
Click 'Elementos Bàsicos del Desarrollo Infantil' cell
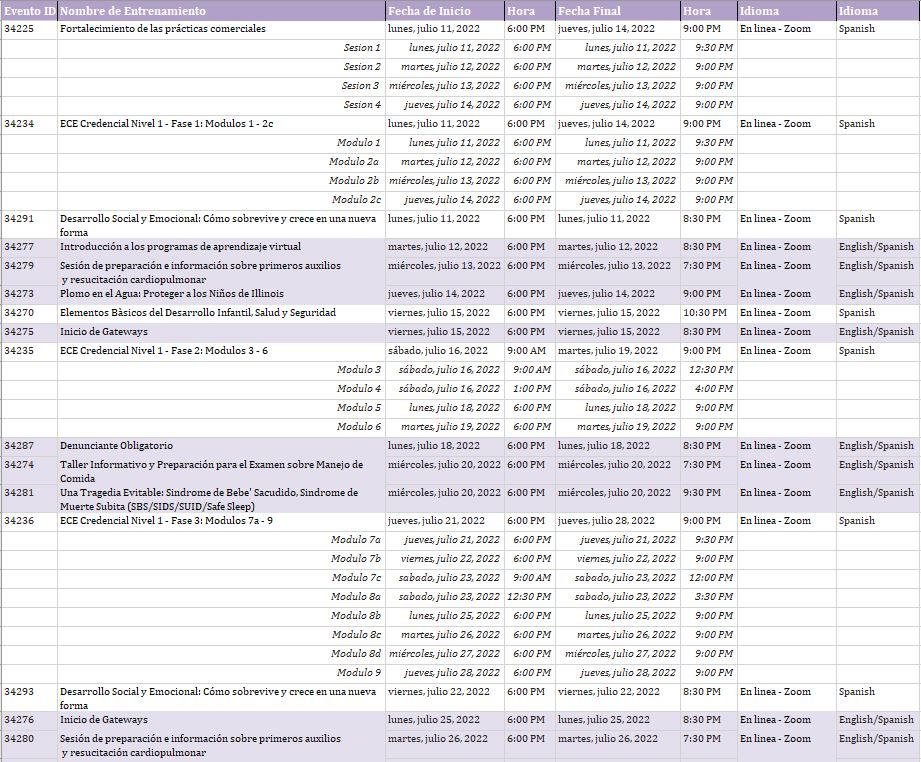pos(221,313)
